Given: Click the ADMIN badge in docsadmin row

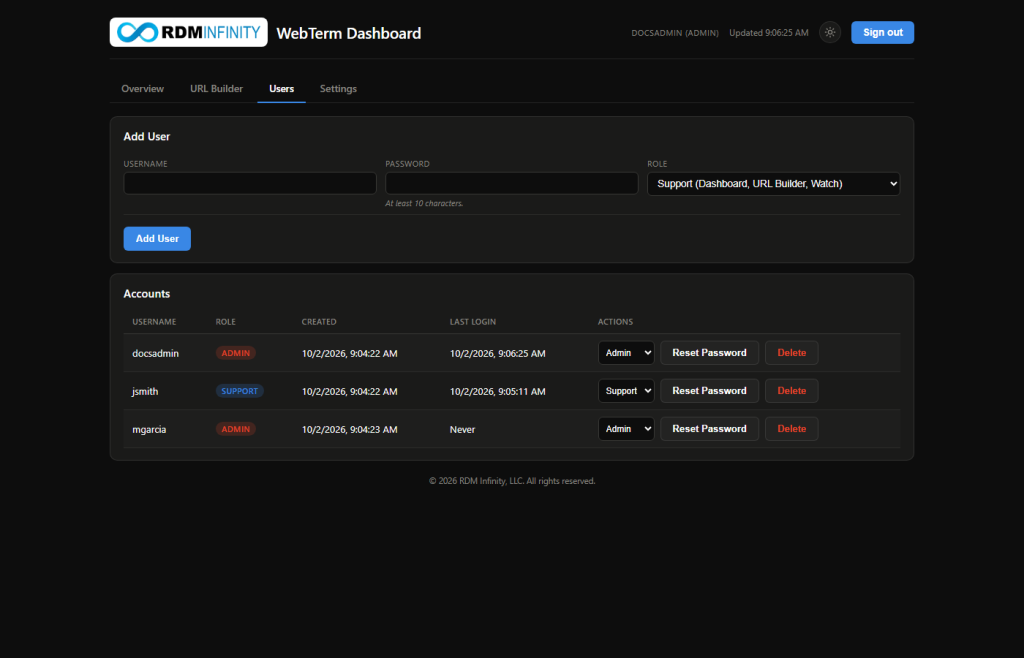Looking at the screenshot, I should 236,353.
